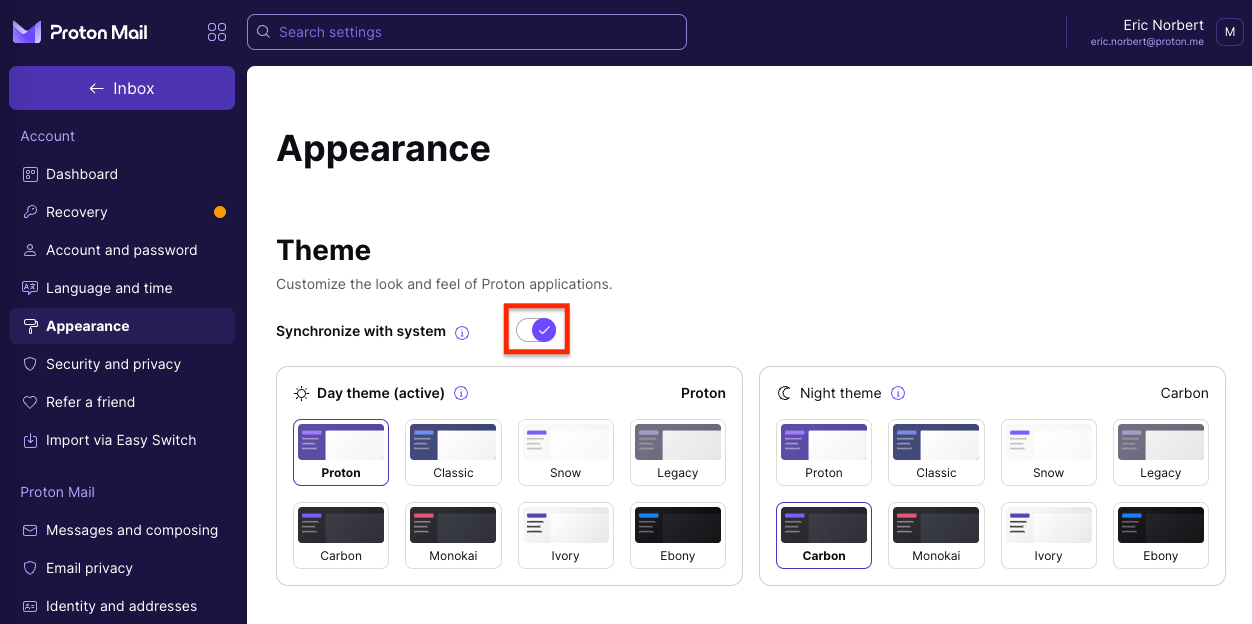Screen dimensions: 1252x624
Task: Select Monokai as the day theme
Action: [x=453, y=535]
